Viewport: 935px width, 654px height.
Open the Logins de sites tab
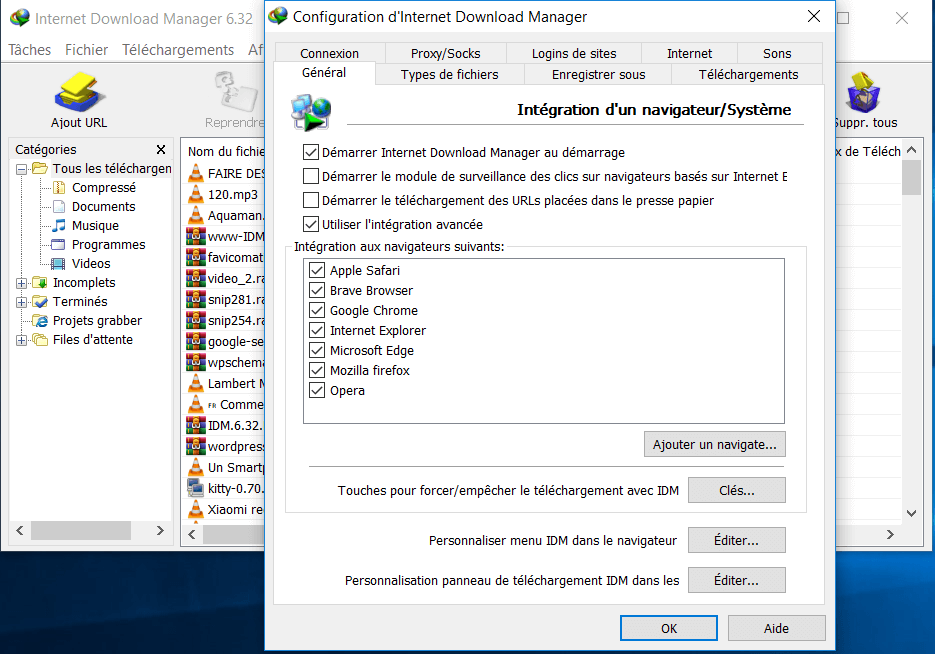coord(574,54)
